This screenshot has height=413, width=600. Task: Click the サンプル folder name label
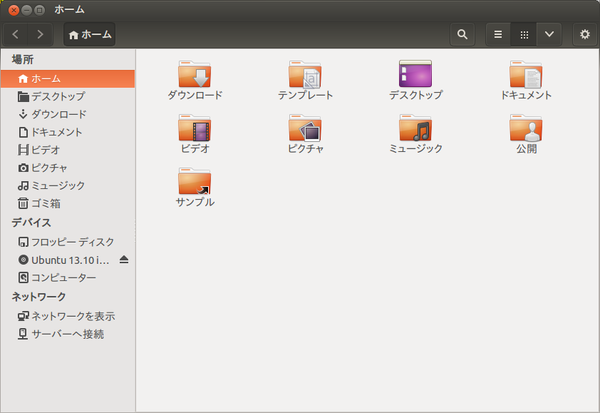click(x=195, y=202)
